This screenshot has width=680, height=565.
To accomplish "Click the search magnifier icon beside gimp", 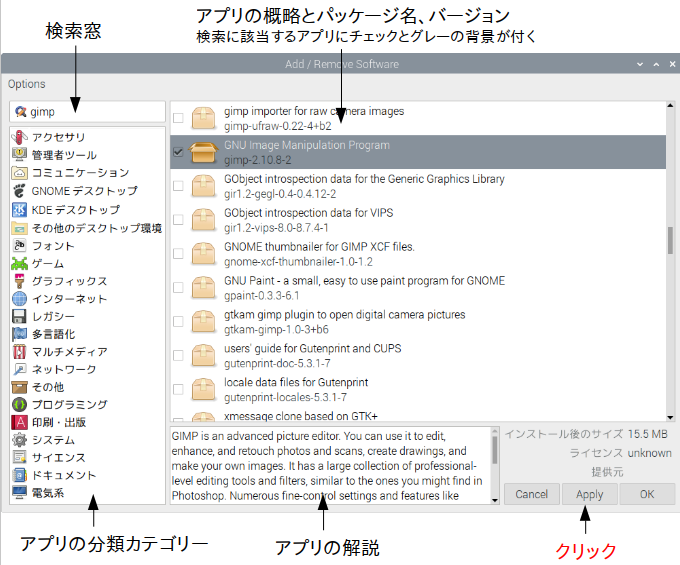I will point(21,112).
